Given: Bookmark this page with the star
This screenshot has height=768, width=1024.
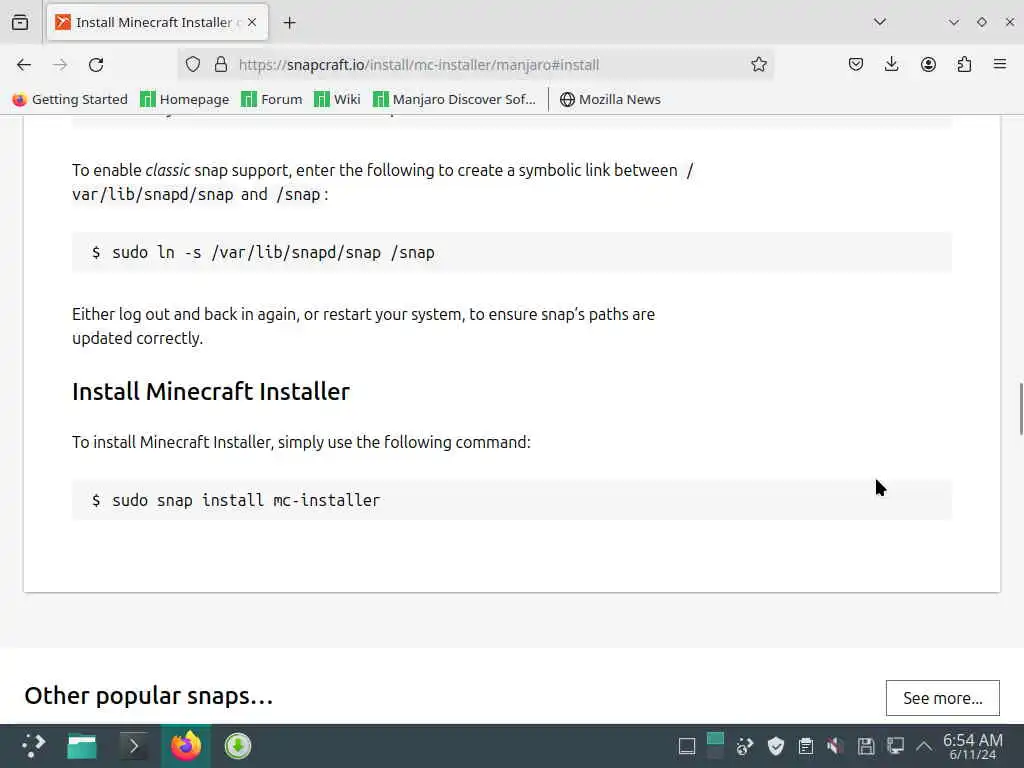Looking at the screenshot, I should [758, 64].
